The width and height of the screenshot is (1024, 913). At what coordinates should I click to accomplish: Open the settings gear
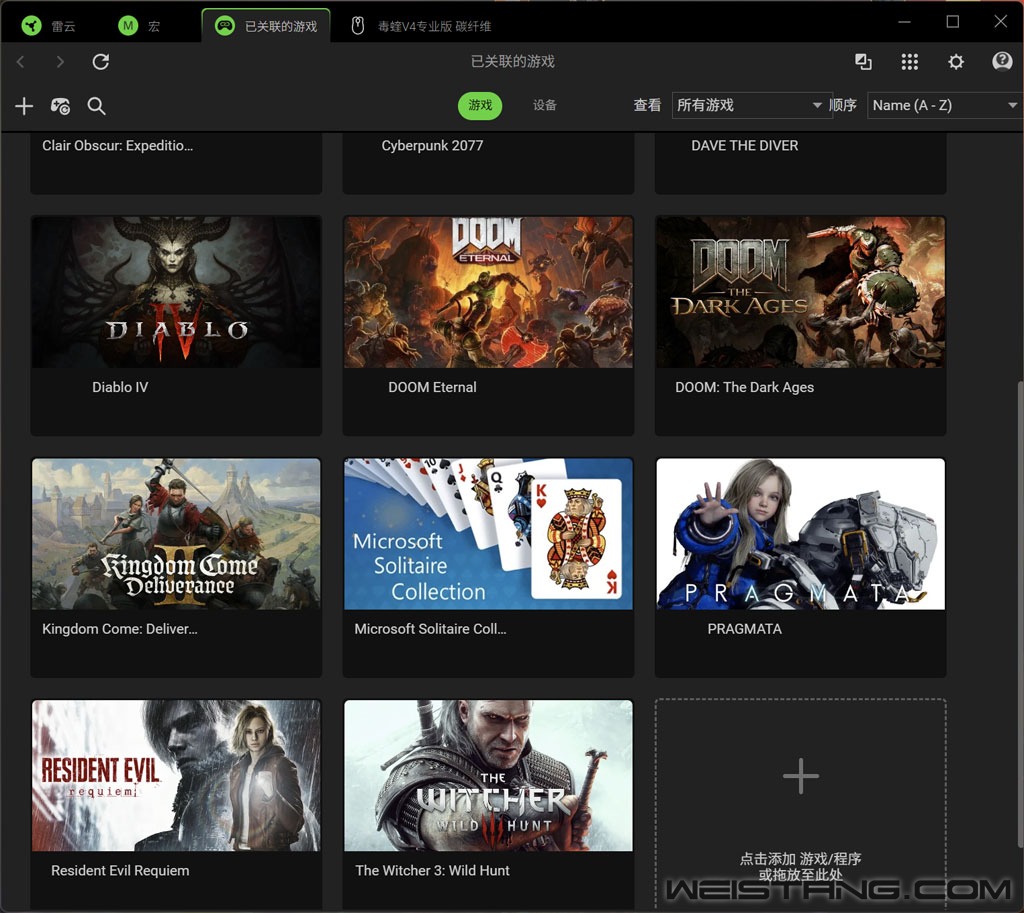(956, 61)
